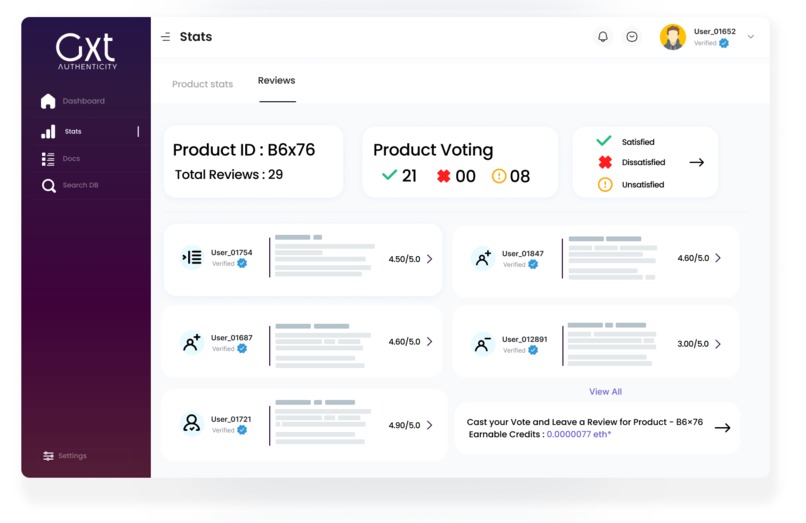Click the red cross beside 00 votes
Screen dimensions: 806x523
[443, 176]
